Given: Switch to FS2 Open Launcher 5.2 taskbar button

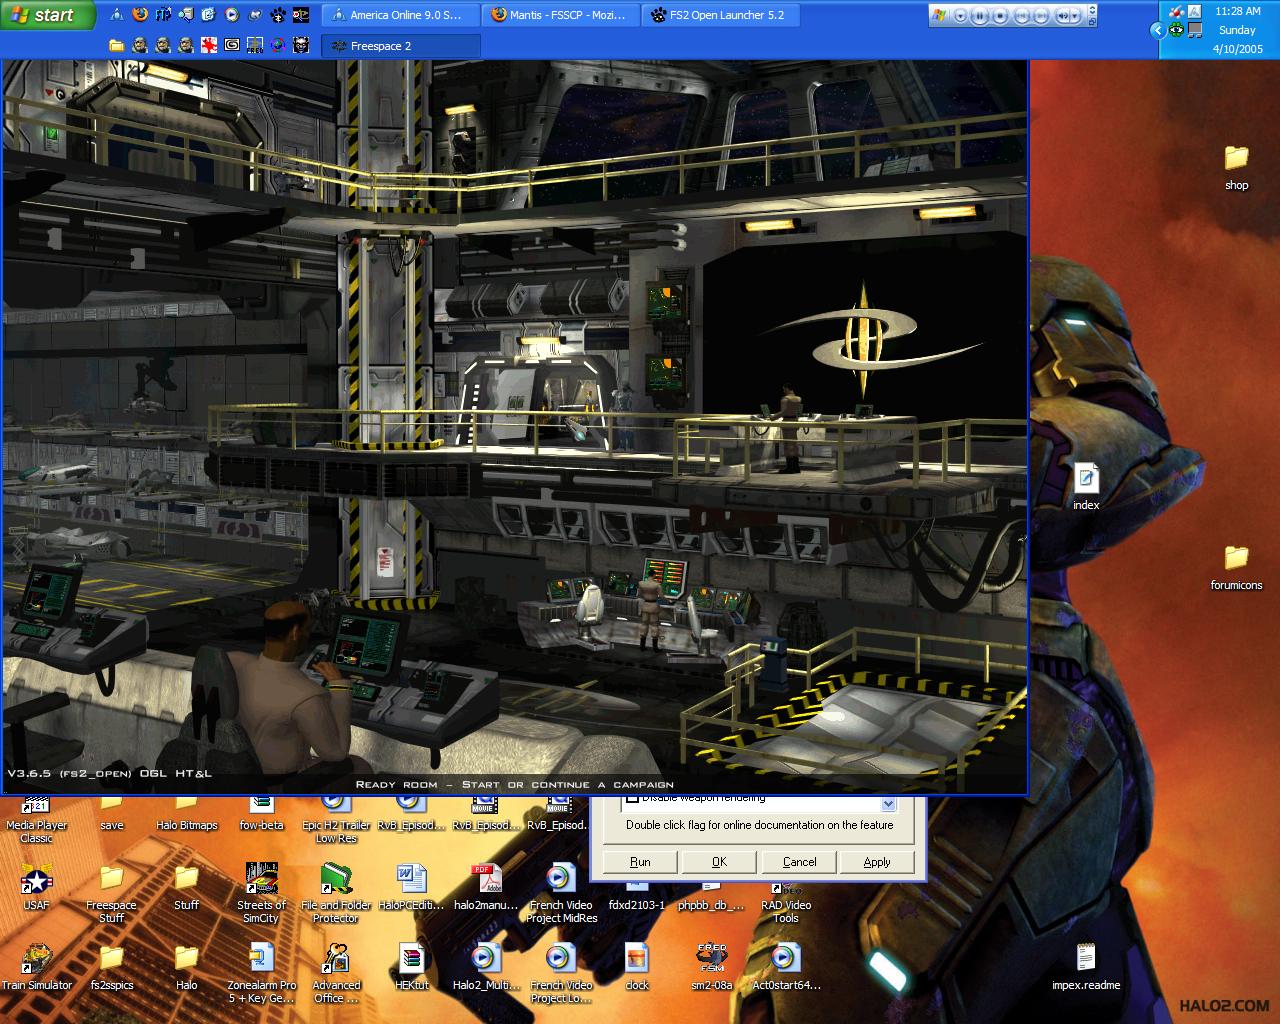Looking at the screenshot, I should tap(720, 15).
